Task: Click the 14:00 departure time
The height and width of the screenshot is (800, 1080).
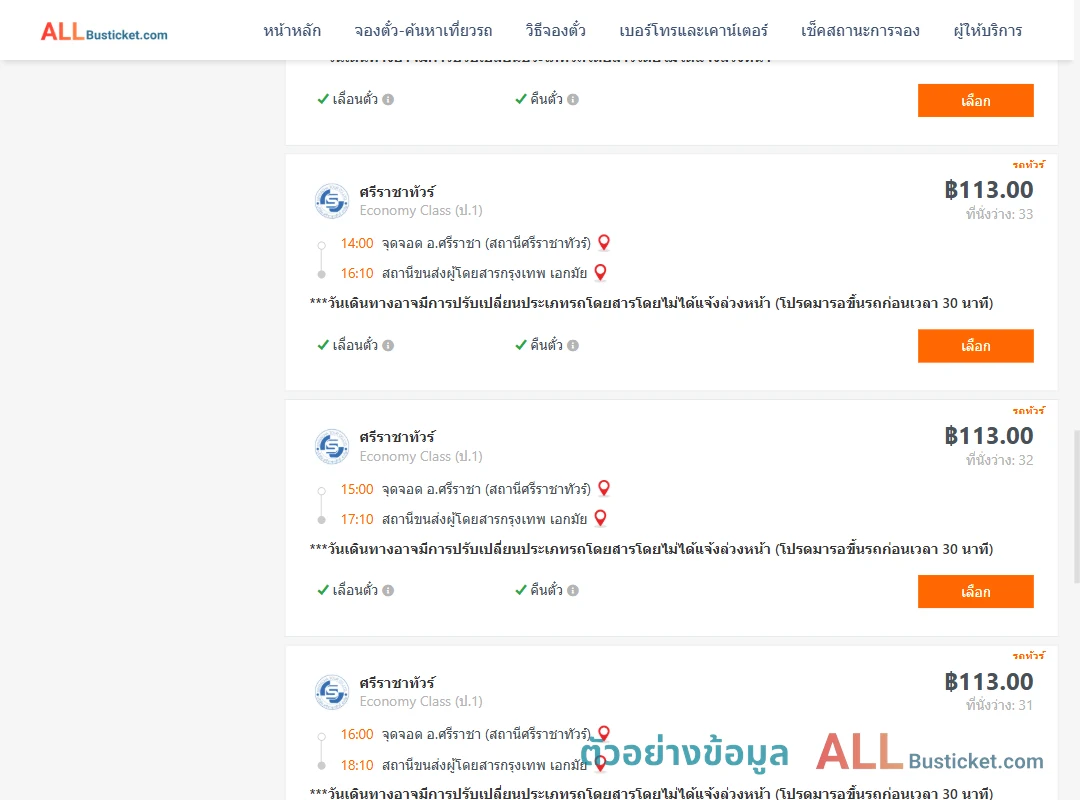Action: point(357,243)
